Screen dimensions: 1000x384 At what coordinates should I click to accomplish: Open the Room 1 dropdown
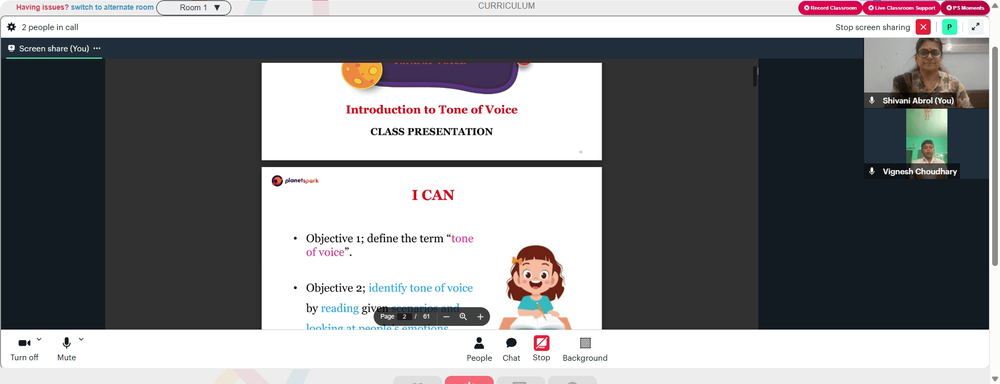coord(194,8)
